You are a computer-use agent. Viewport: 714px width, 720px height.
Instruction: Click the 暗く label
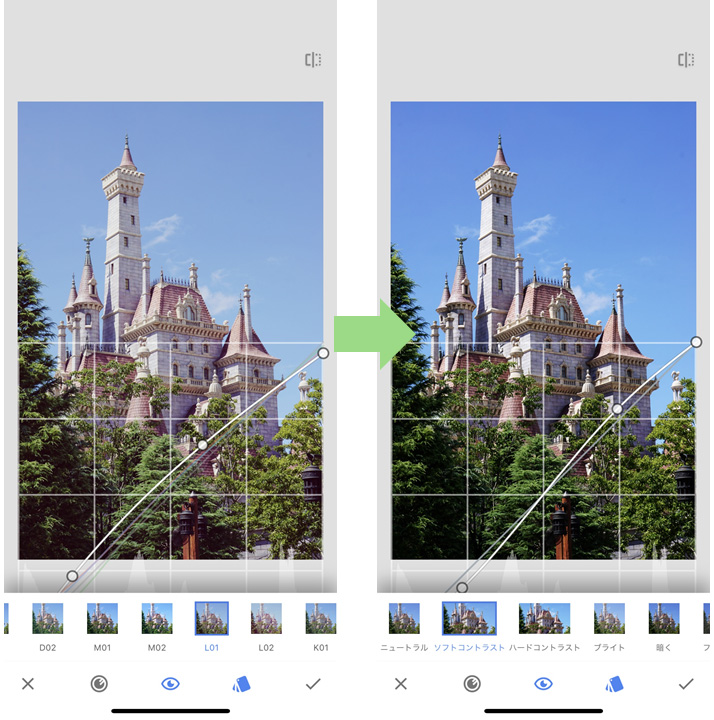(664, 648)
